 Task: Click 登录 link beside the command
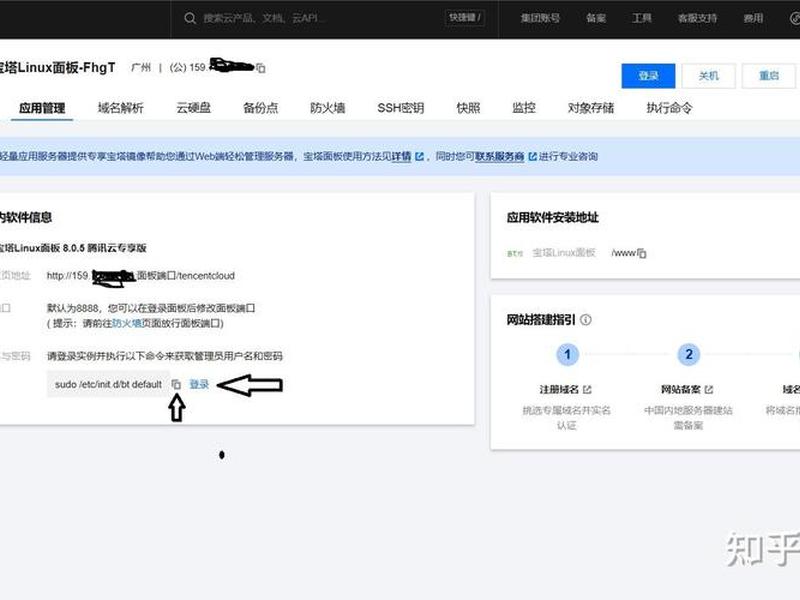pos(199,384)
